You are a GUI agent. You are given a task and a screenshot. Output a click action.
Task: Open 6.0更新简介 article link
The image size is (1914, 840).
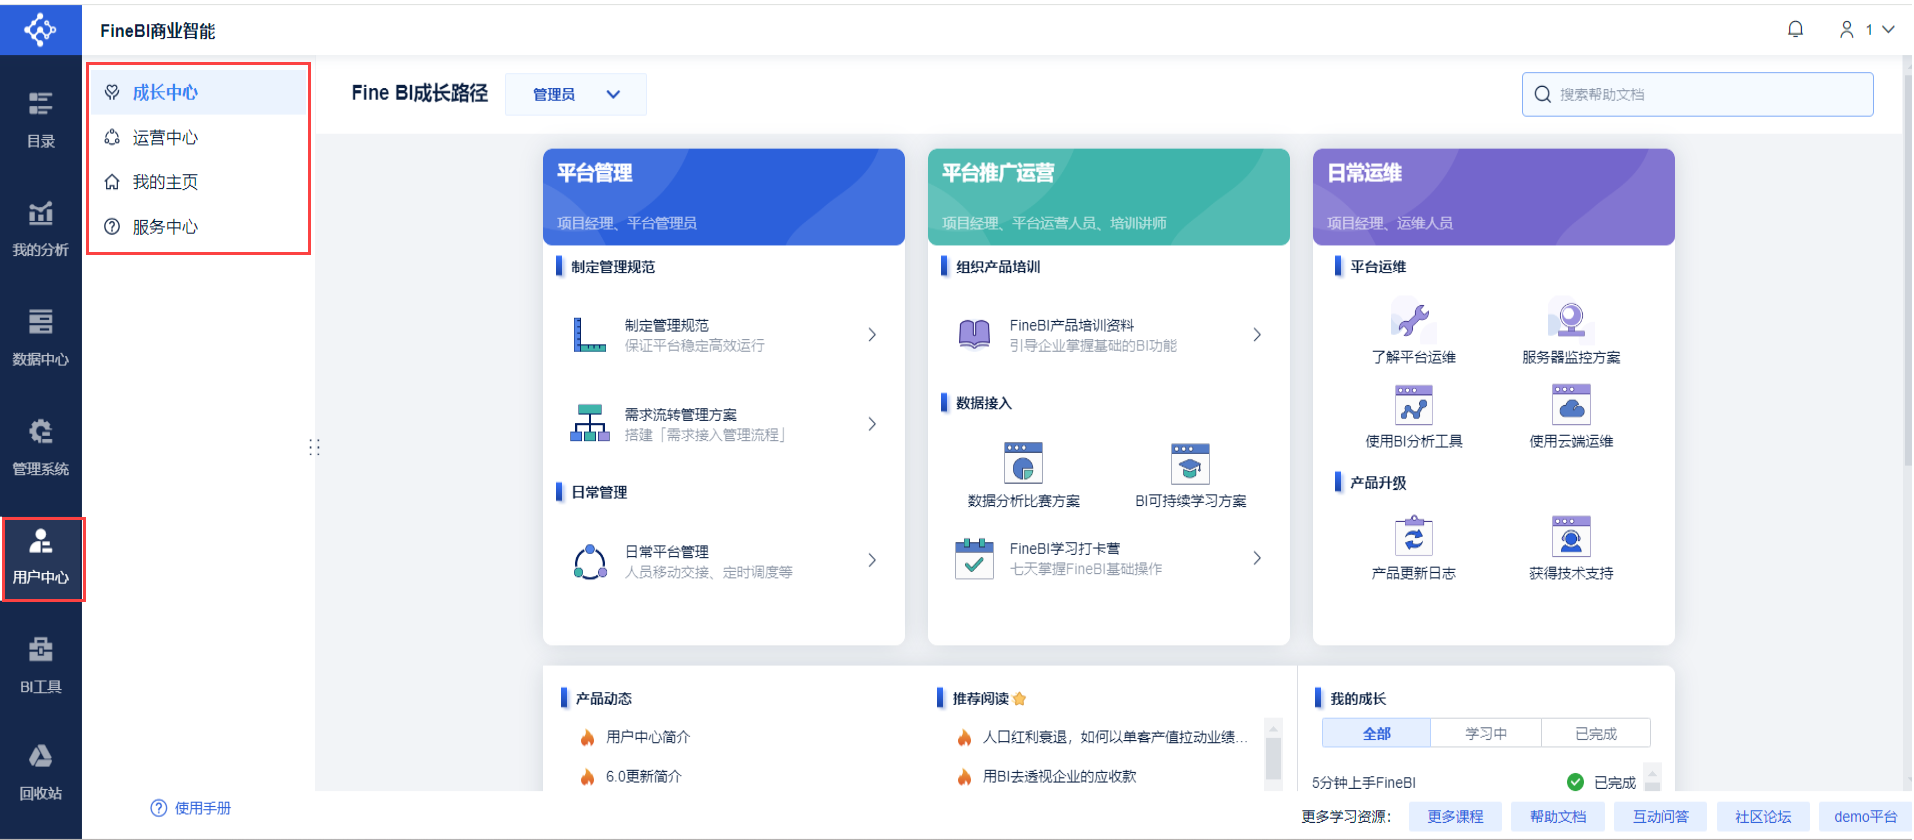[x=644, y=776]
